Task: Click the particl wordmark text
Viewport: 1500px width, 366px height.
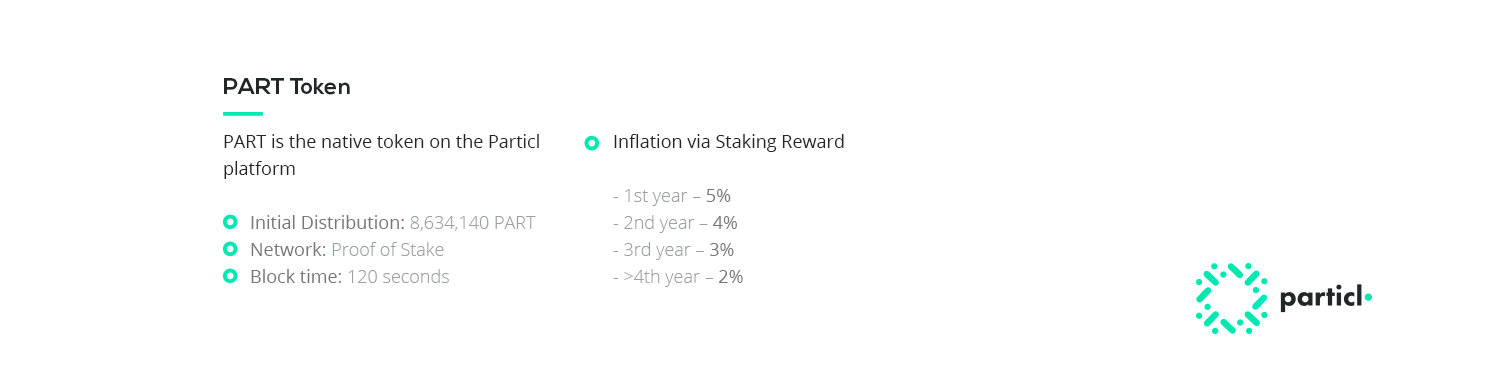Action: coord(1321,298)
